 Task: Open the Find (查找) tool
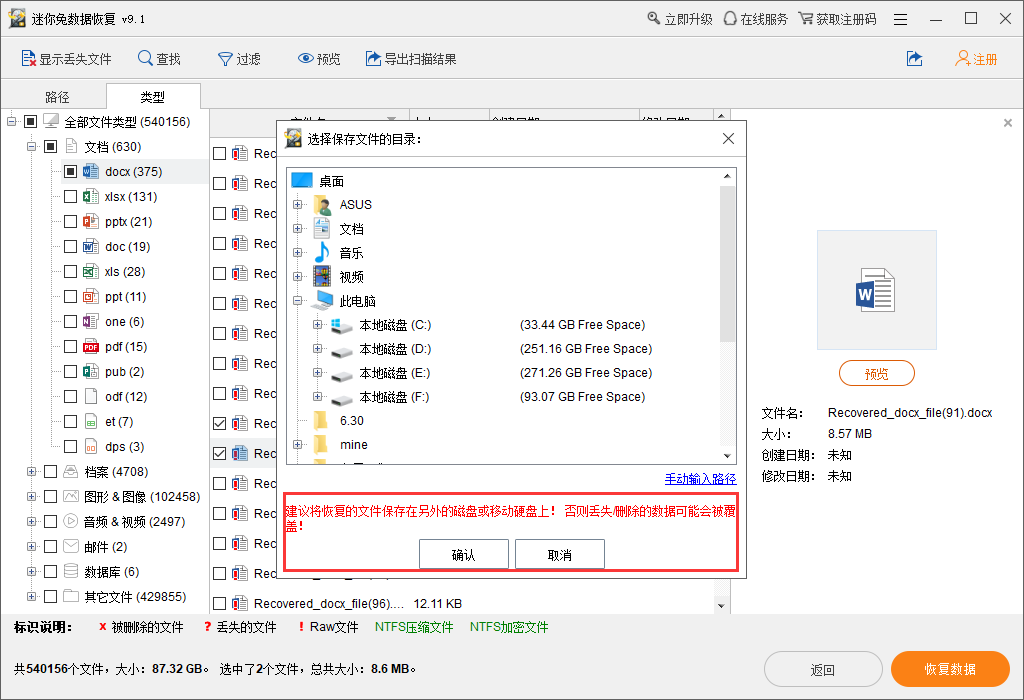coord(159,59)
